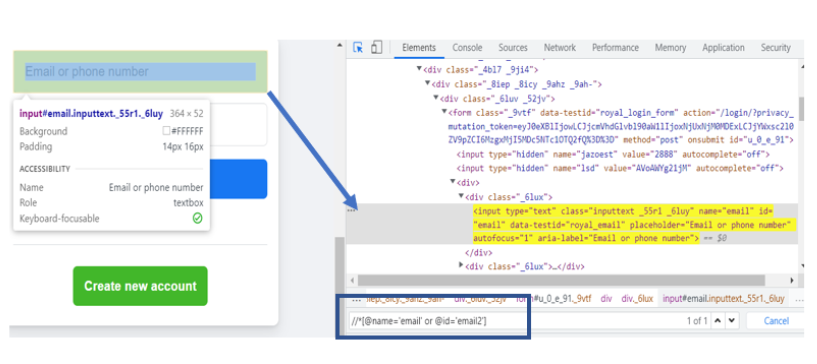Image resolution: width=817 pixels, height=364 pixels.
Task: Go to next search result arrow
Action: pyautogui.click(x=732, y=321)
